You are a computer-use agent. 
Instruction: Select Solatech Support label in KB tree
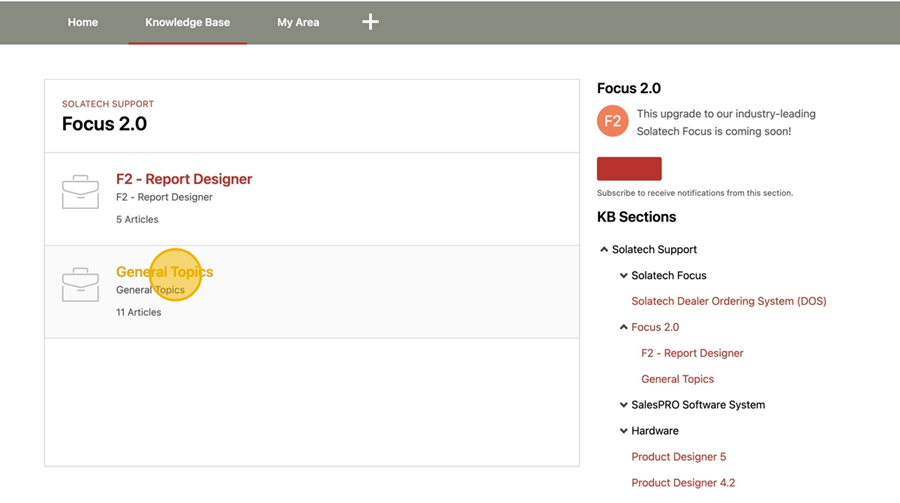click(654, 249)
